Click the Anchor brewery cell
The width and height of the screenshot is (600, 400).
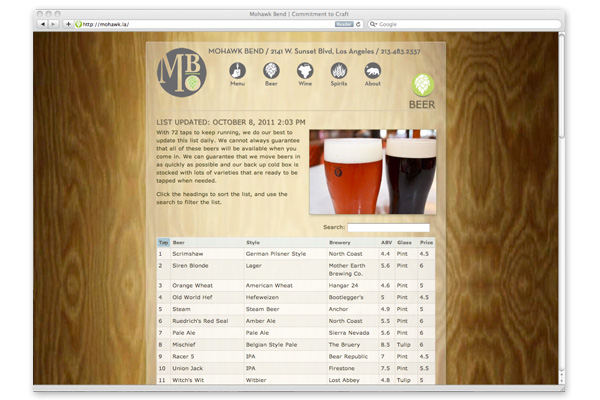coord(338,309)
